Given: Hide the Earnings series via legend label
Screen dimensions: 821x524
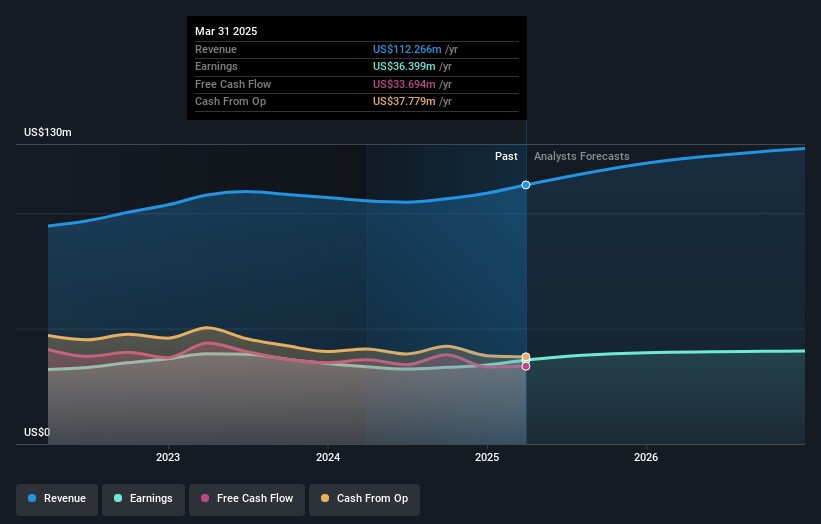Looking at the screenshot, I should (x=151, y=498).
